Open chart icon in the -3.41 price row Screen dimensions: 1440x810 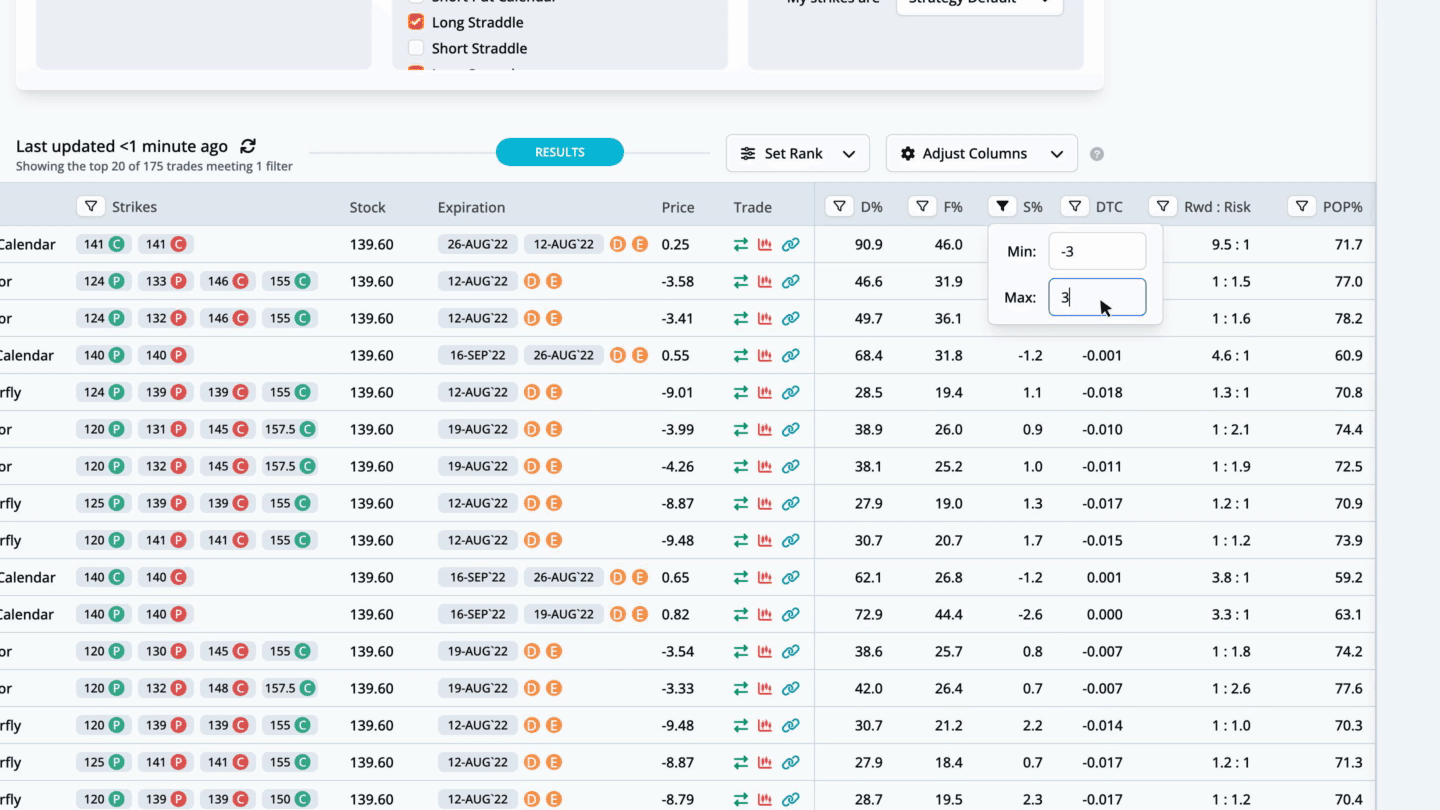pyautogui.click(x=765, y=318)
